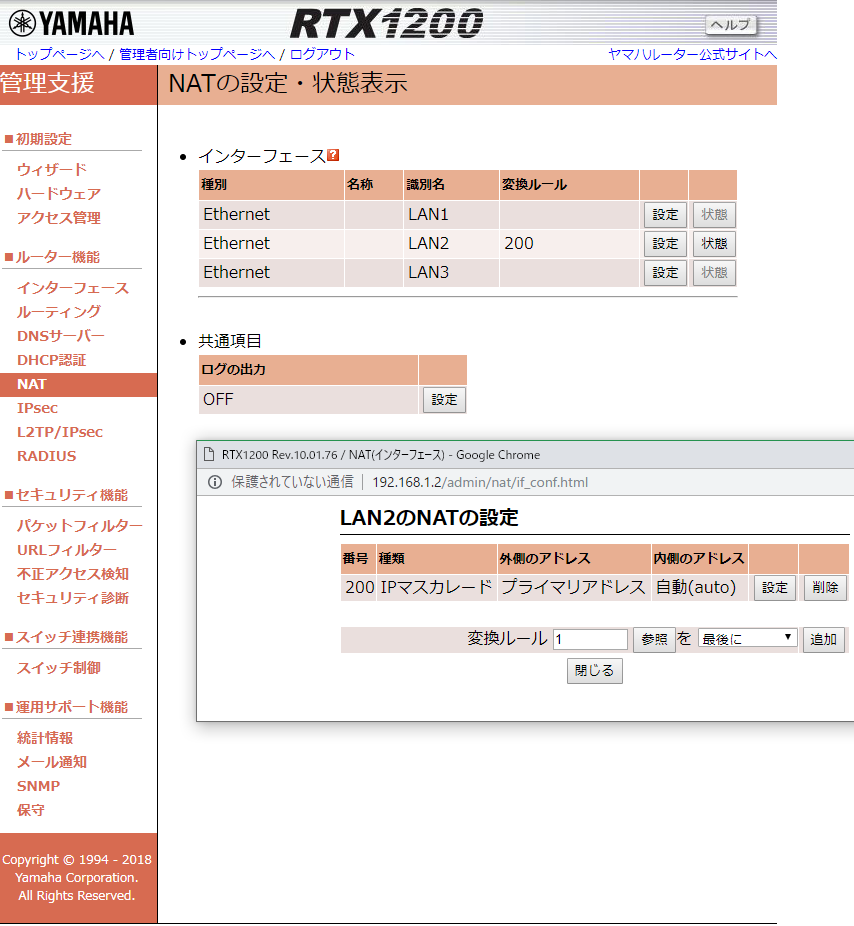
Task: Click the ログアウト link
Action: point(322,54)
